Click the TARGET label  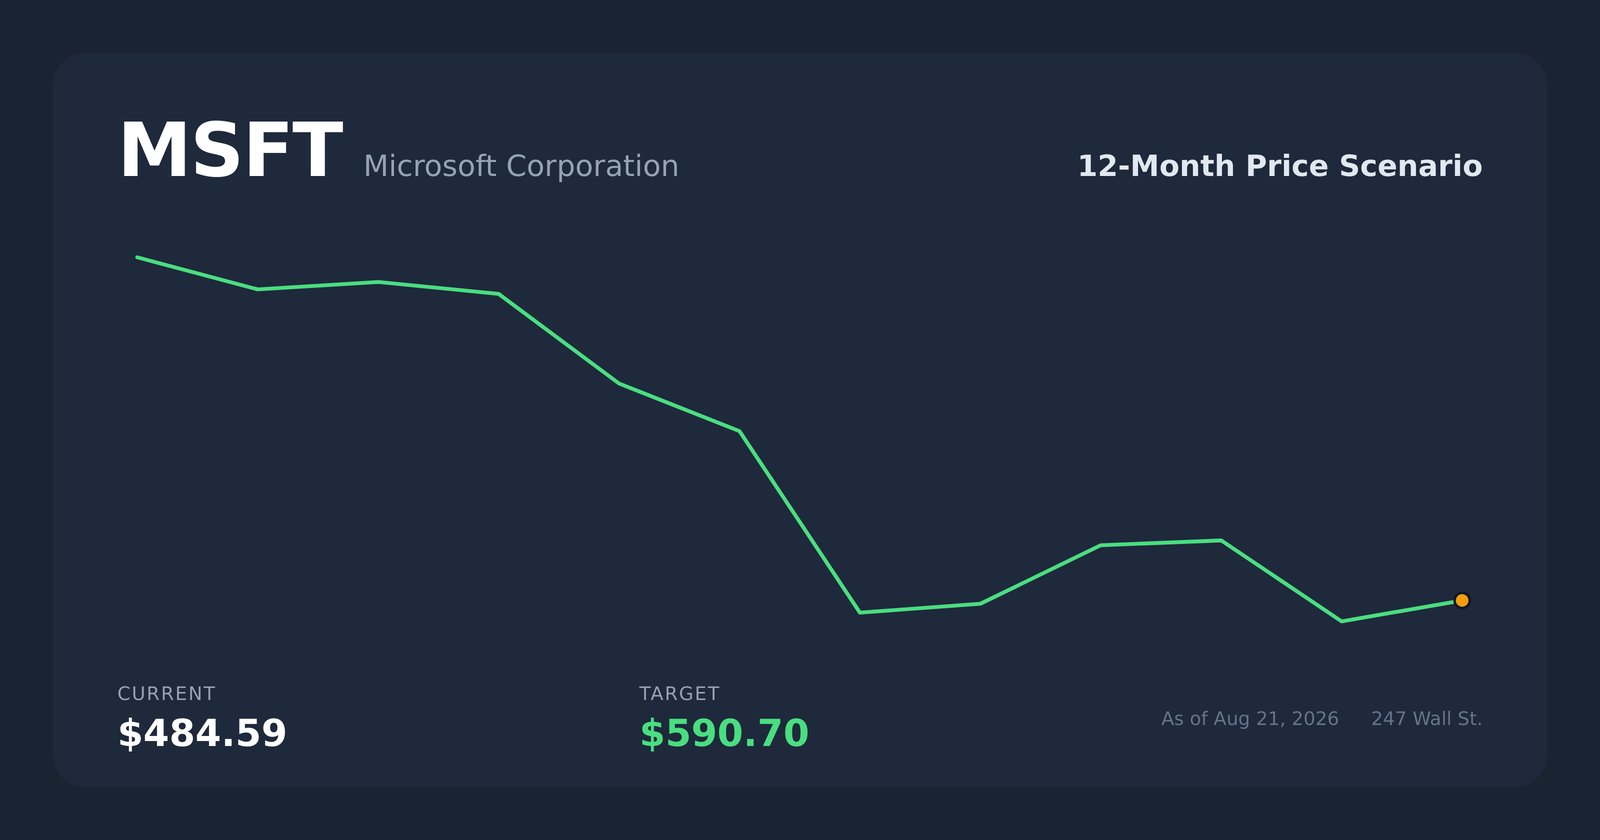tap(679, 694)
